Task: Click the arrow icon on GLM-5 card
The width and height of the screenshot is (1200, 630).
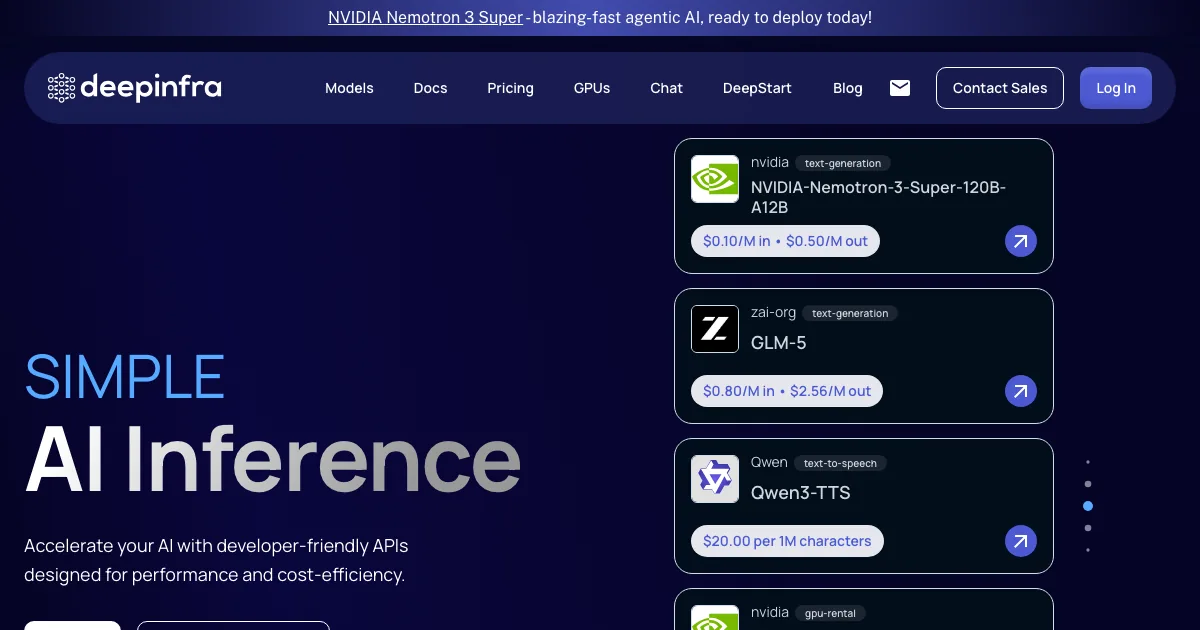Action: click(x=1020, y=391)
